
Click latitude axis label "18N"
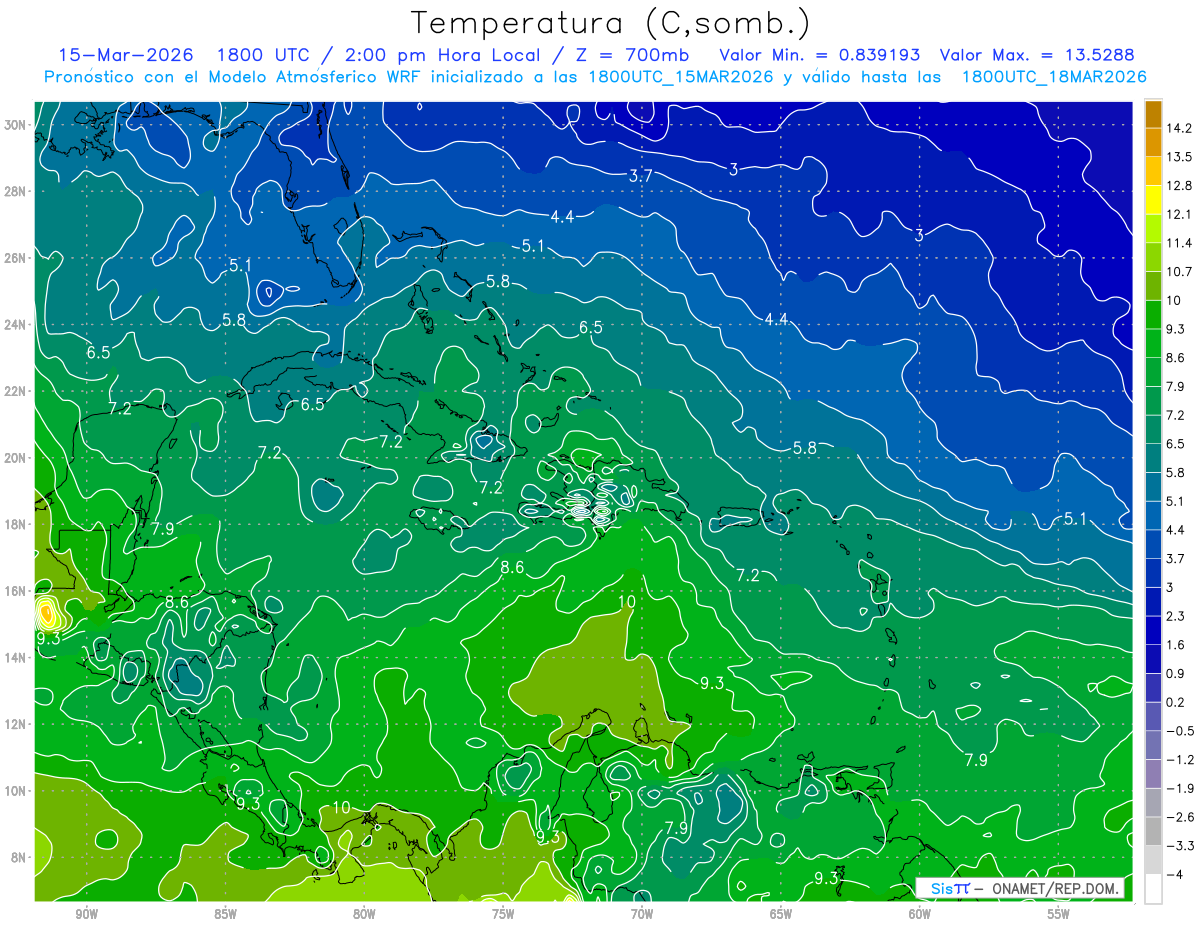(15, 524)
